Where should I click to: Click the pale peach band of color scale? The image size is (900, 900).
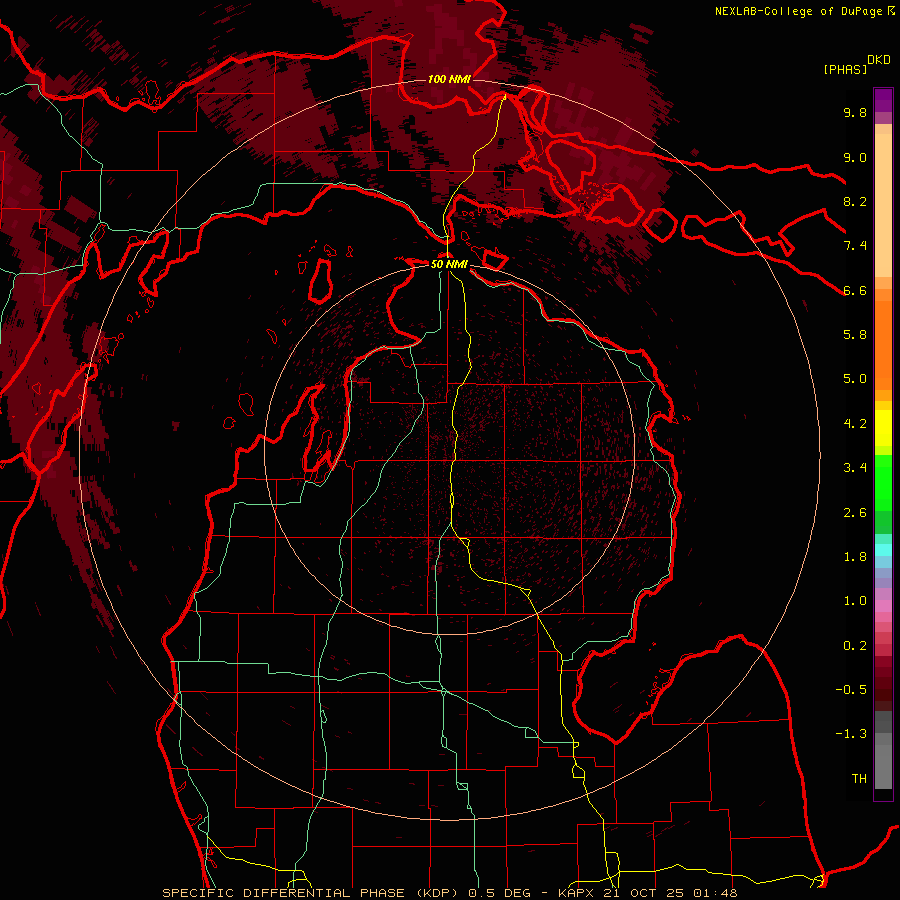(883, 207)
